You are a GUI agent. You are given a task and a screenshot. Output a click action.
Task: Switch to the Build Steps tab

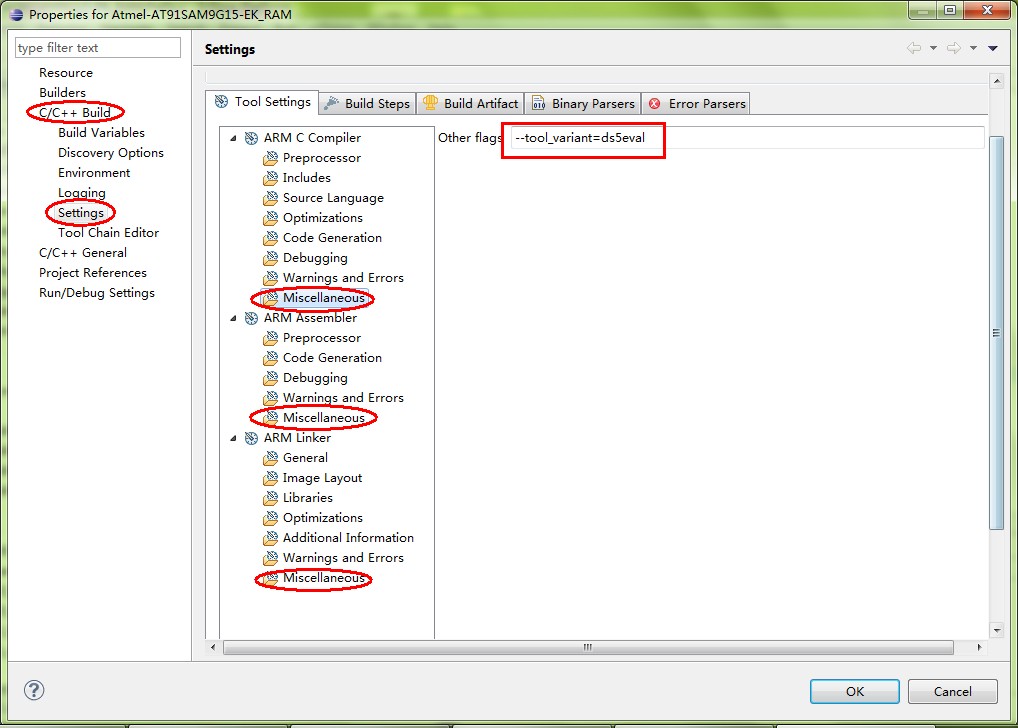[x=367, y=103]
